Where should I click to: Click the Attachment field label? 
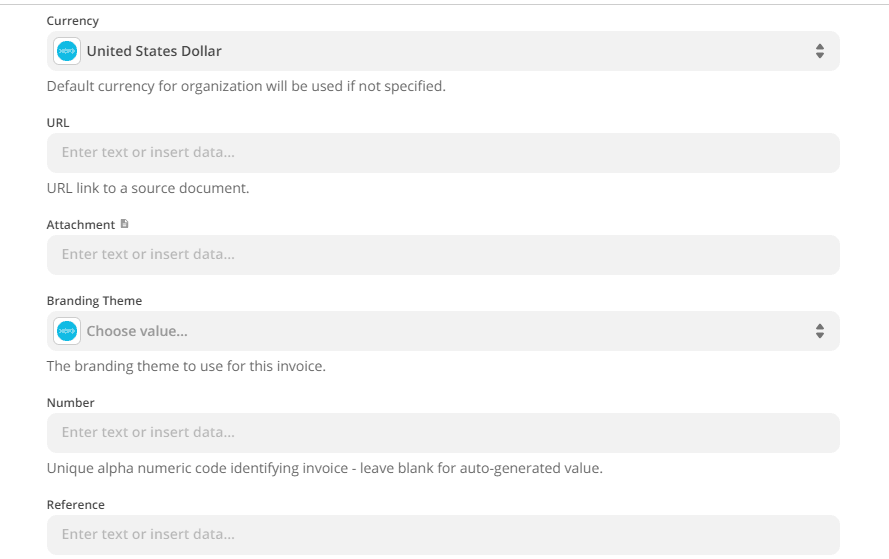(x=80, y=225)
